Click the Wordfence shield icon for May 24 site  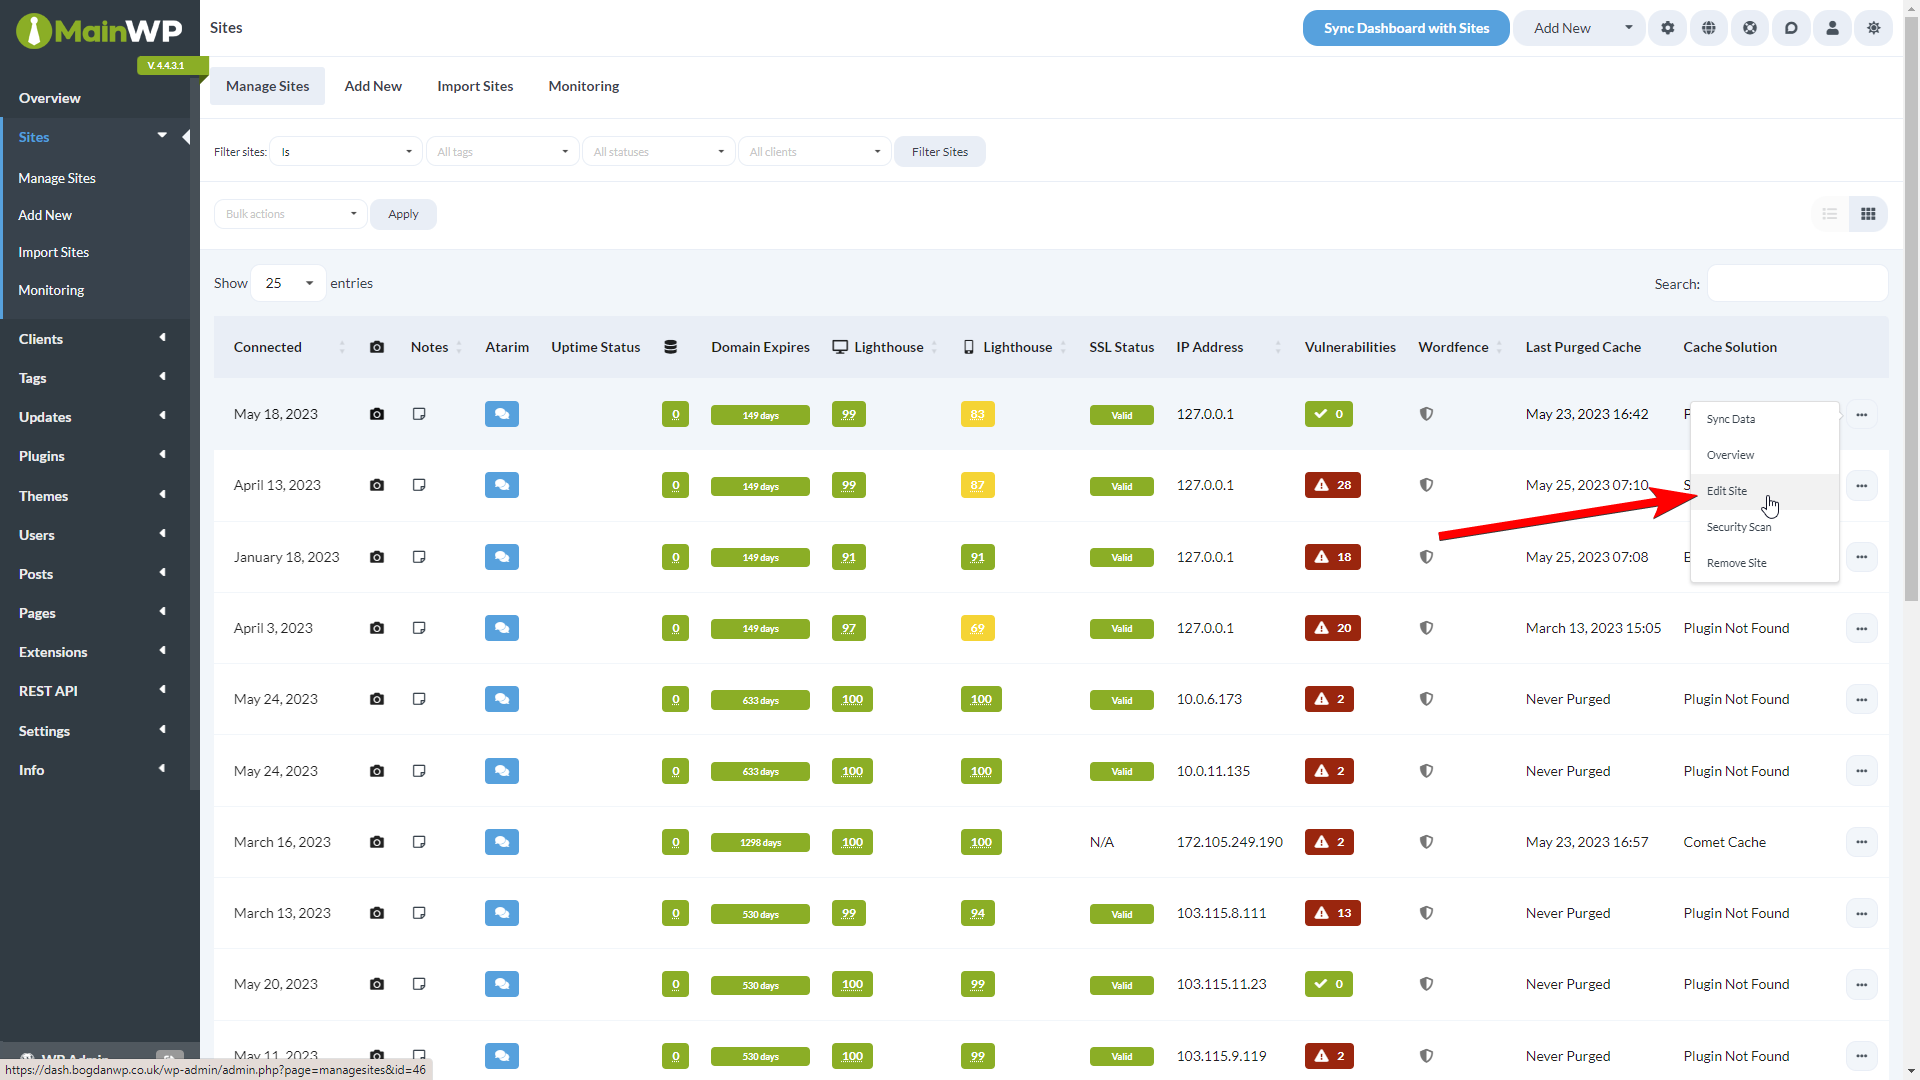click(x=1427, y=699)
